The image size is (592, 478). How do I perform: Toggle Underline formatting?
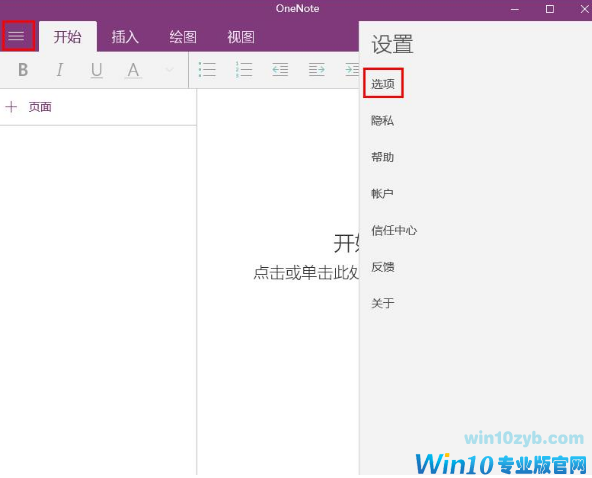[x=96, y=70]
